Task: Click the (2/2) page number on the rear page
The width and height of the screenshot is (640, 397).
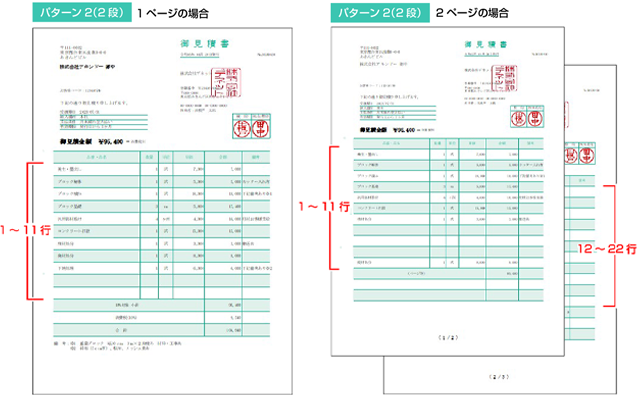Action: 499,377
